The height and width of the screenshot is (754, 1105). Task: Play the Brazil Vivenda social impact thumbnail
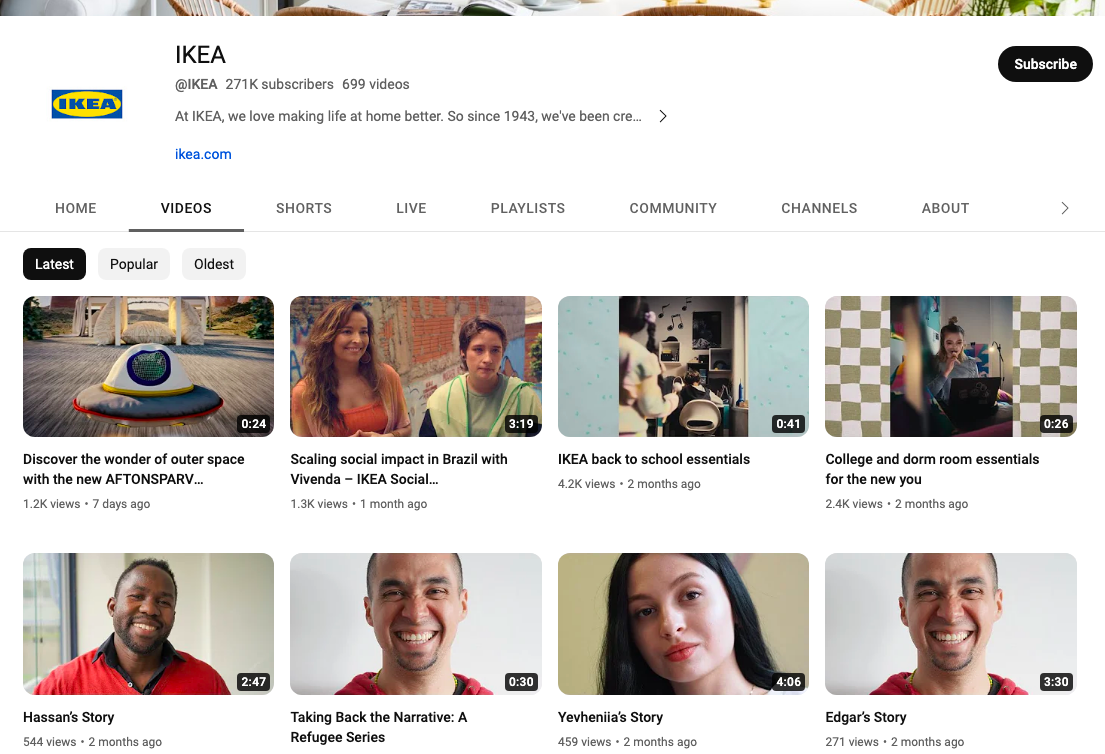point(416,366)
